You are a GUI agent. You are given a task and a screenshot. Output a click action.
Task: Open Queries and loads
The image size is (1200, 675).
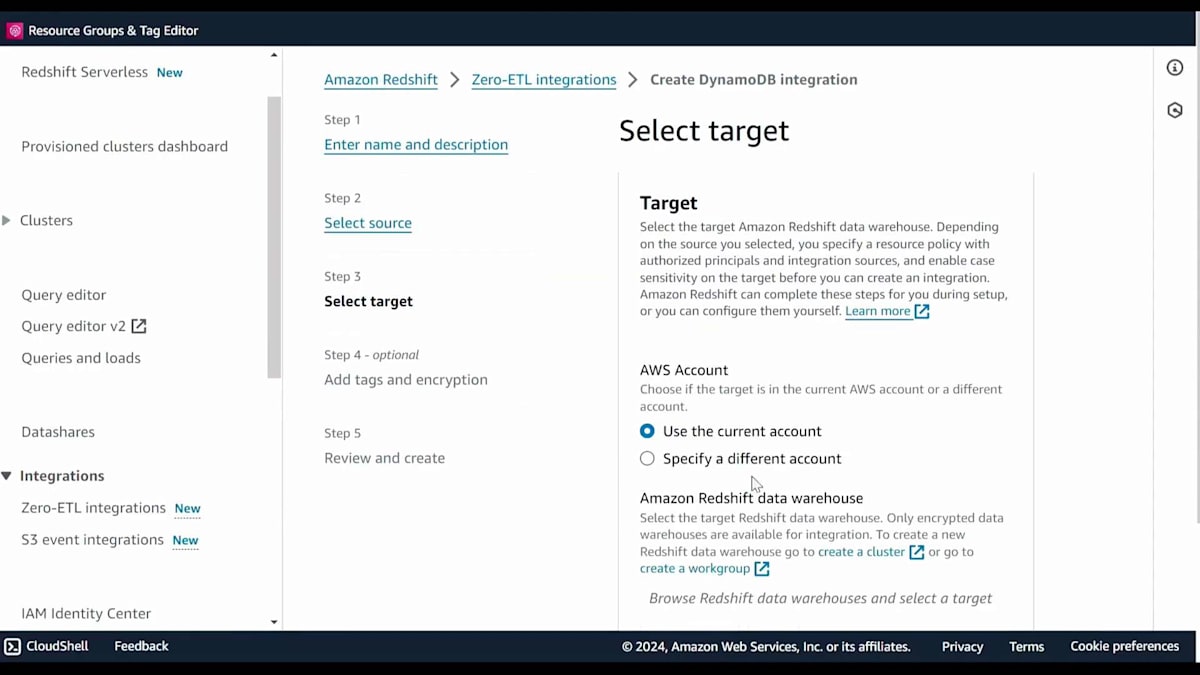tap(81, 358)
